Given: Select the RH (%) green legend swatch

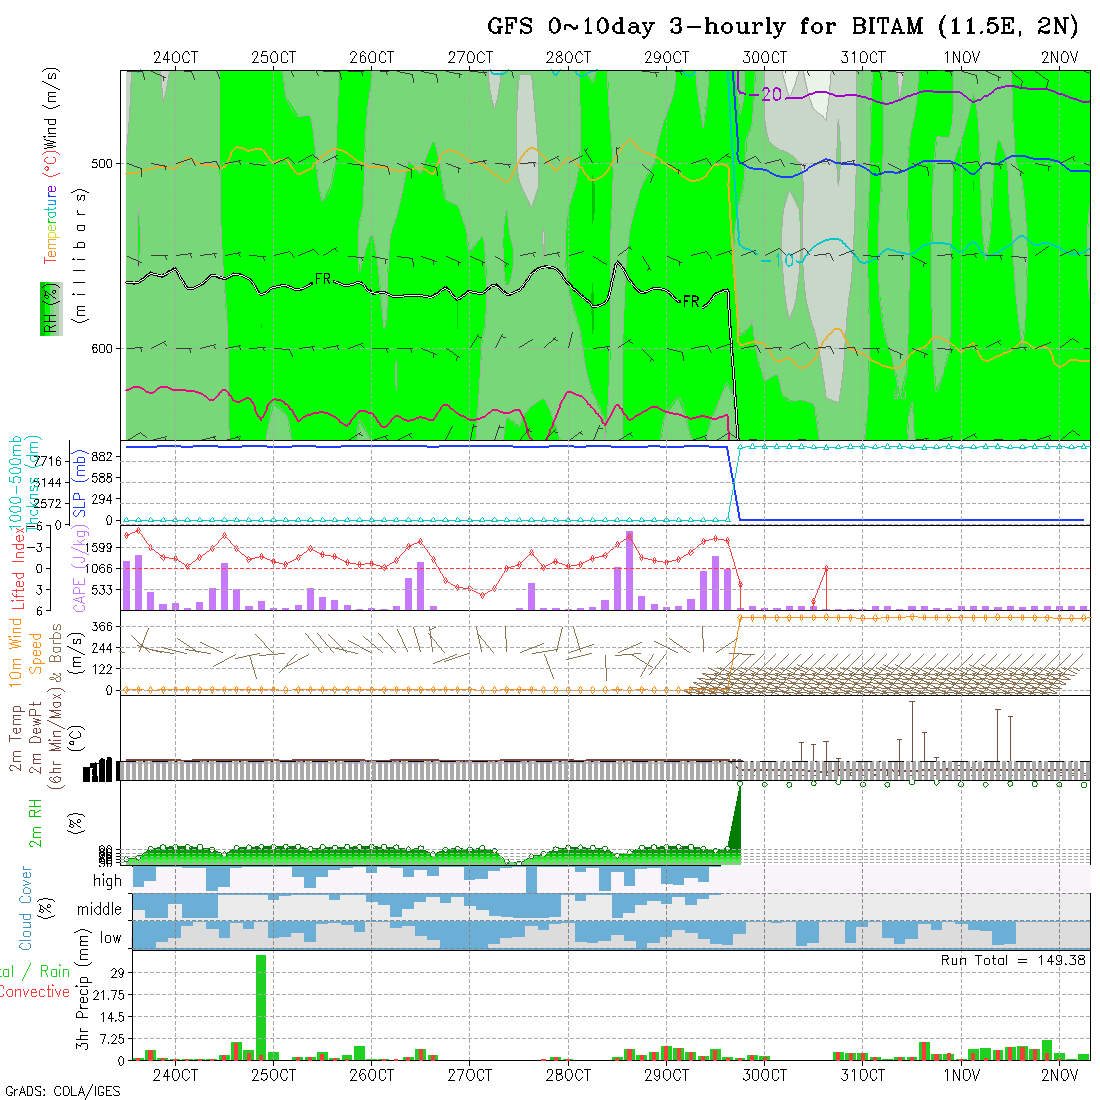Looking at the screenshot, I should [46, 308].
